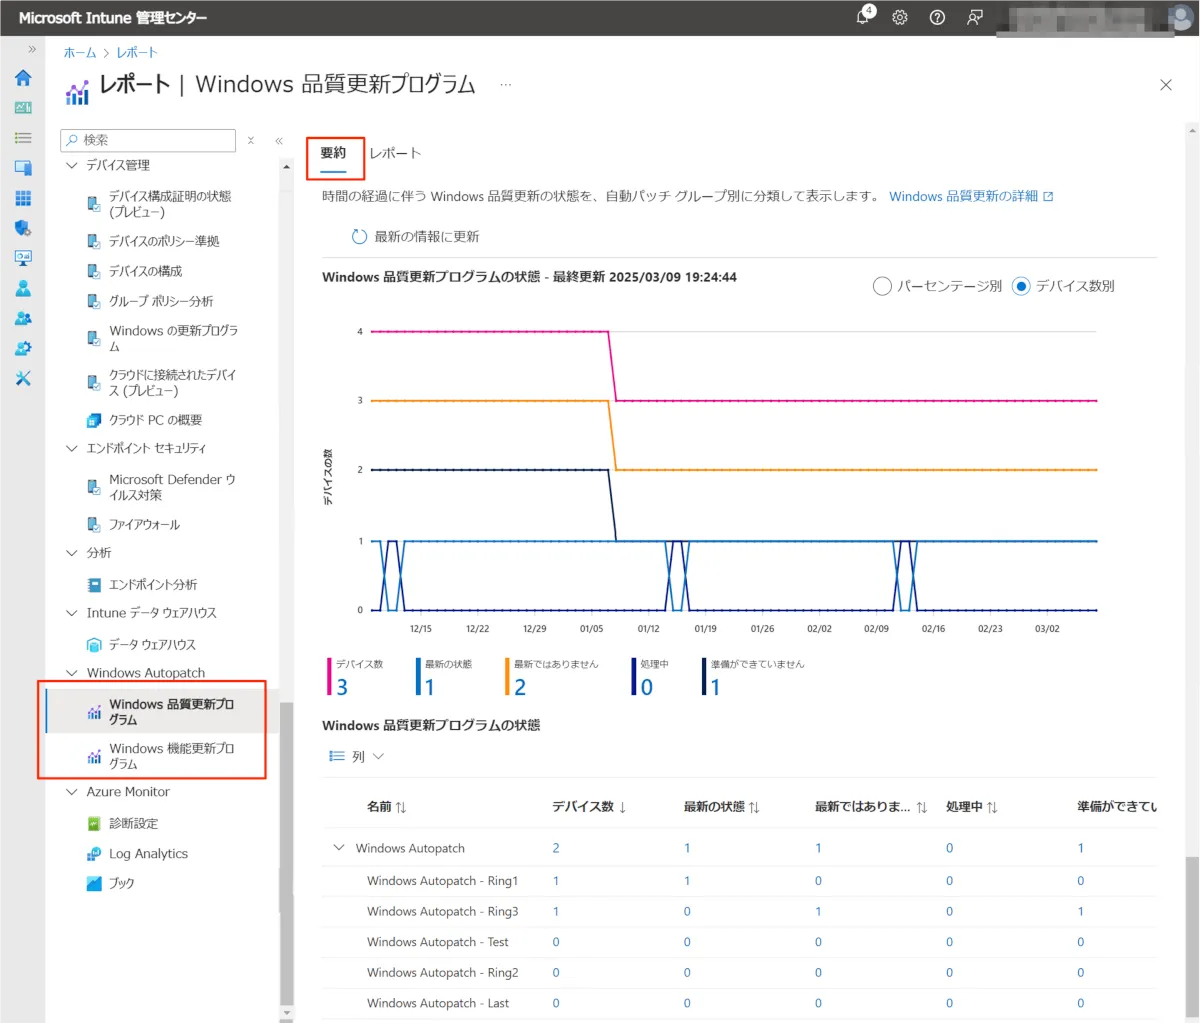The image size is (1200, 1023).
Task: Open Windows 機能更新プログラム in sidebar
Action: point(171,756)
